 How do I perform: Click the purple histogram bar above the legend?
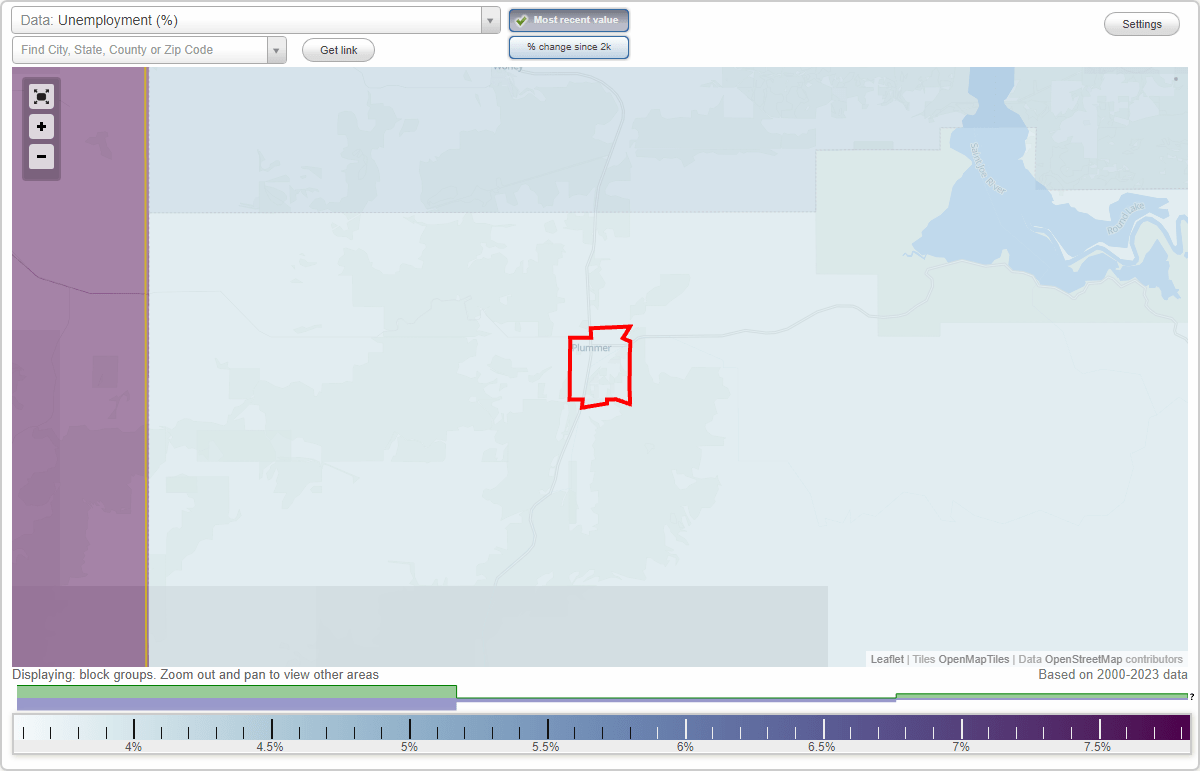tap(237, 704)
